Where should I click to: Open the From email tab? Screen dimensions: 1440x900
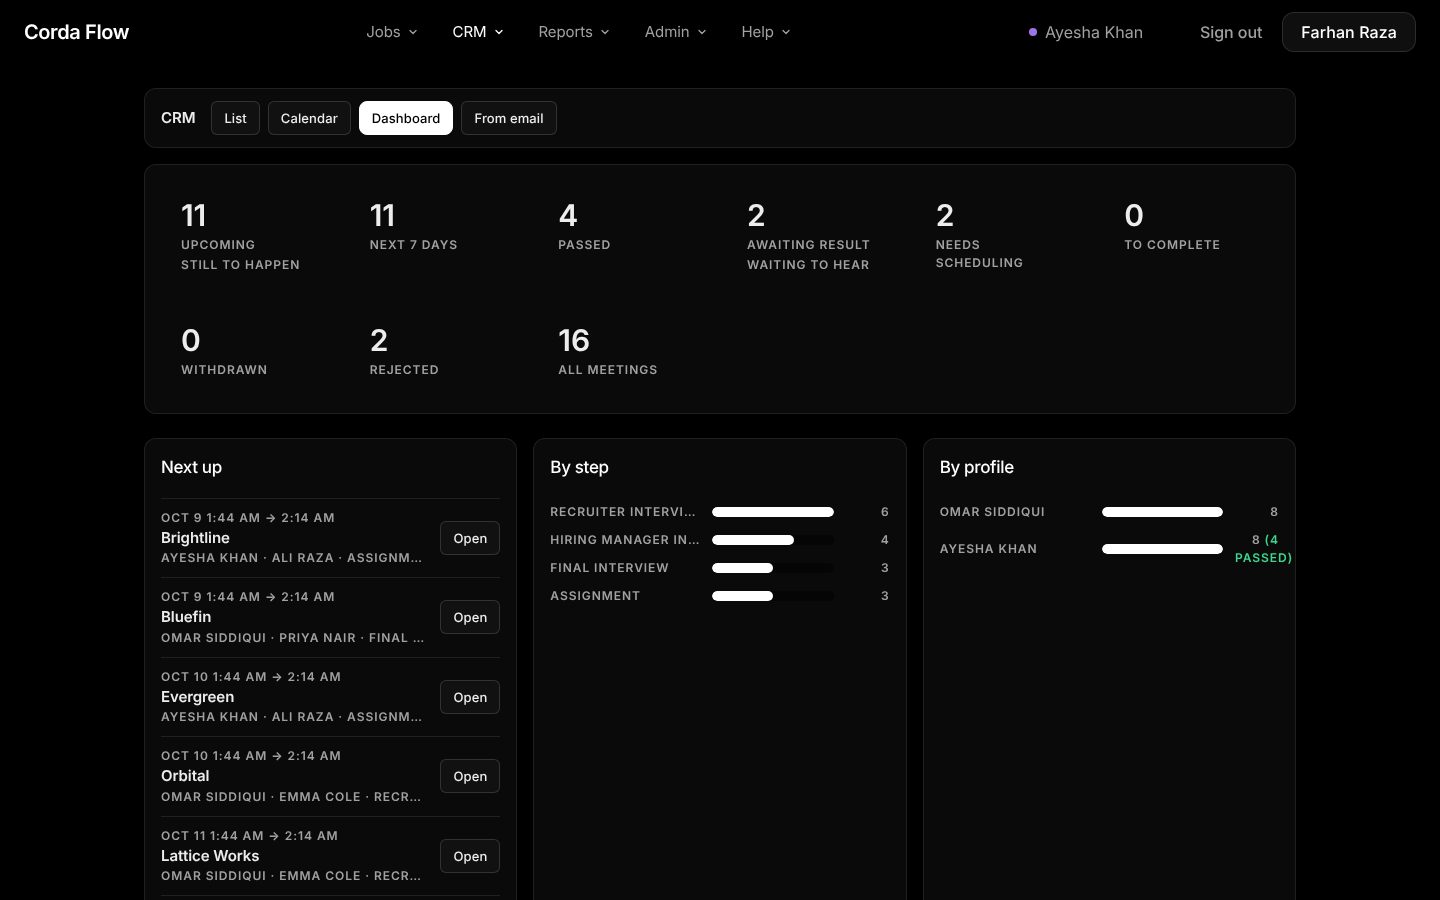click(508, 118)
